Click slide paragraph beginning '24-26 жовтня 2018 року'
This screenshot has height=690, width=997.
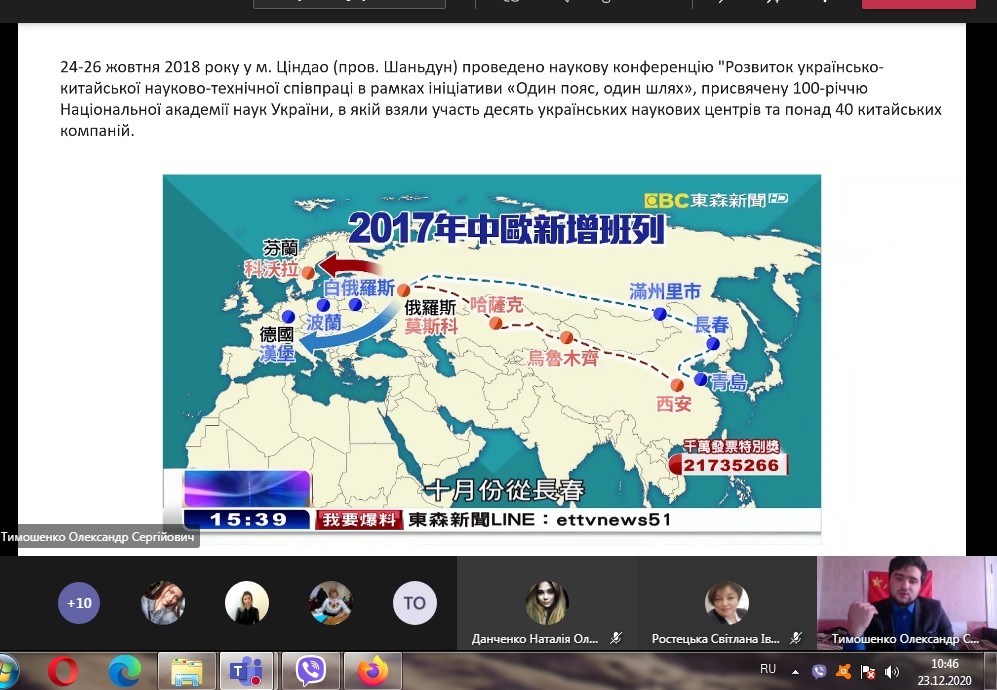coord(501,99)
